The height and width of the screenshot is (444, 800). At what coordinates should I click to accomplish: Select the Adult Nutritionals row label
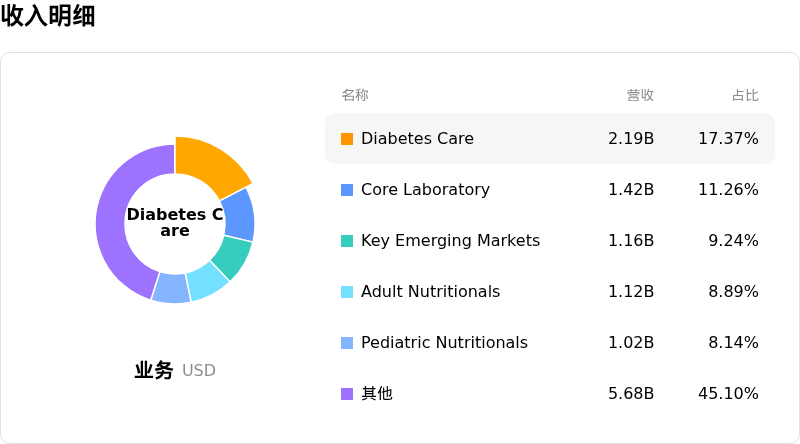[431, 291]
